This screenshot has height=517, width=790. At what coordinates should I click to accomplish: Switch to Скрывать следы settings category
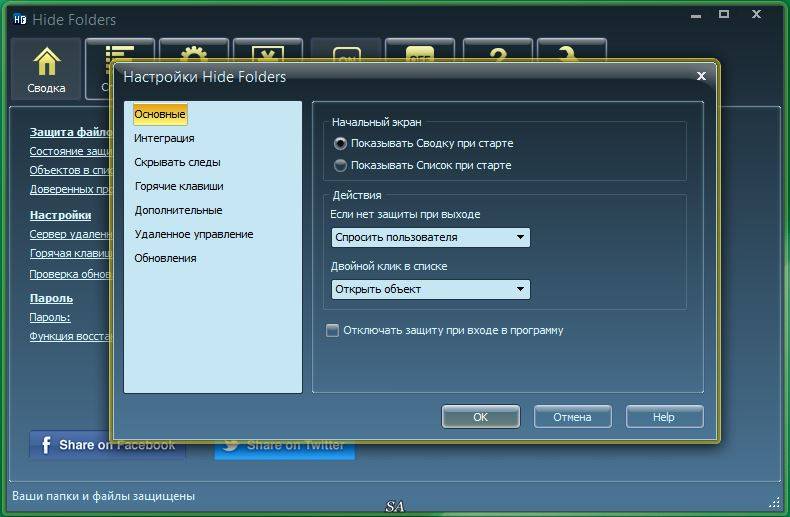tap(177, 162)
